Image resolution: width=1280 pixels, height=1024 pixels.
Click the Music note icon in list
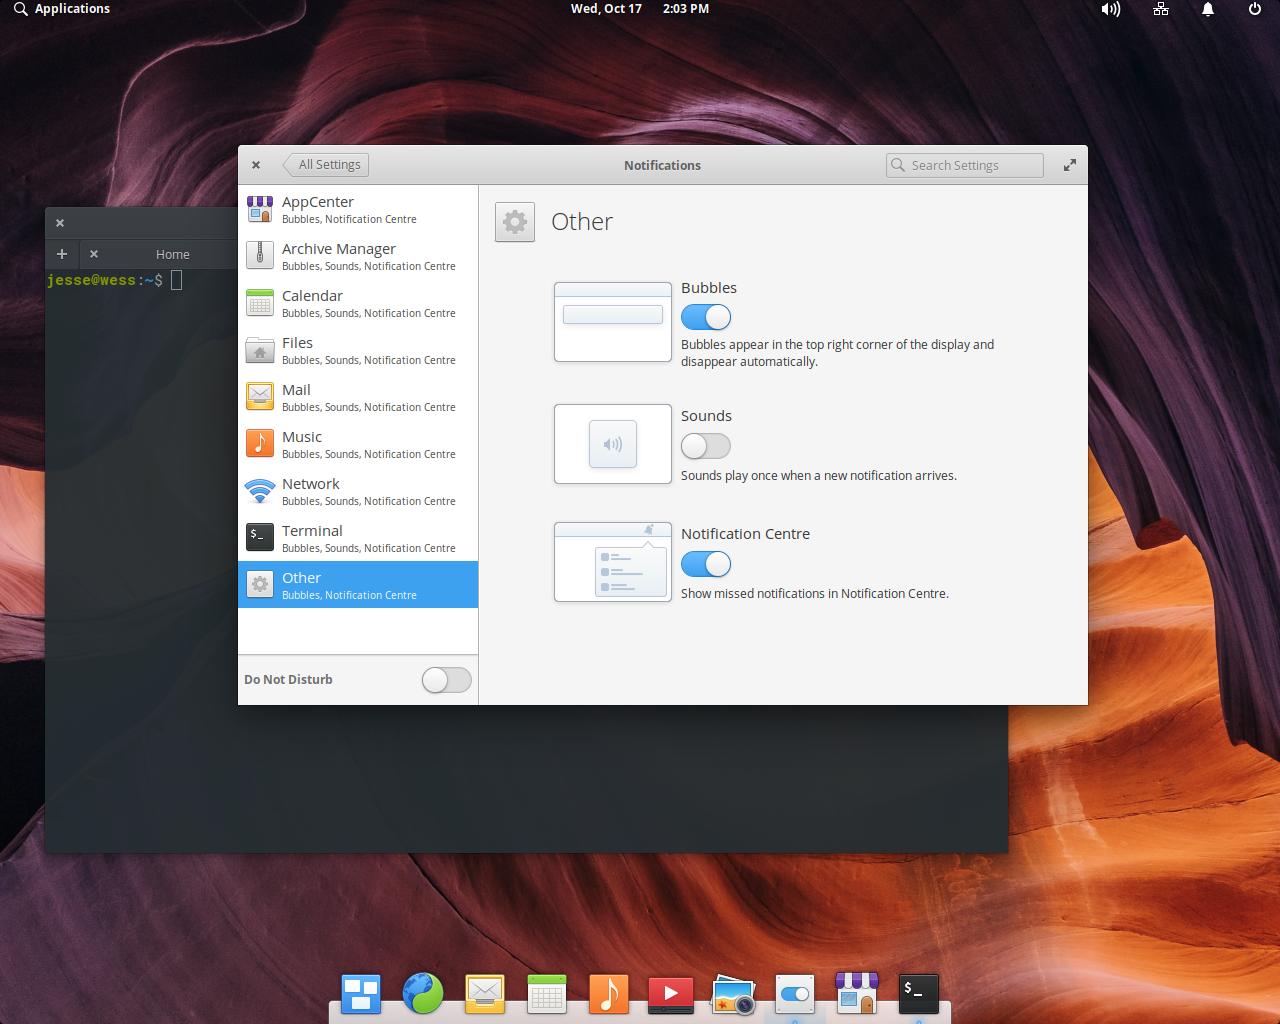(260, 443)
